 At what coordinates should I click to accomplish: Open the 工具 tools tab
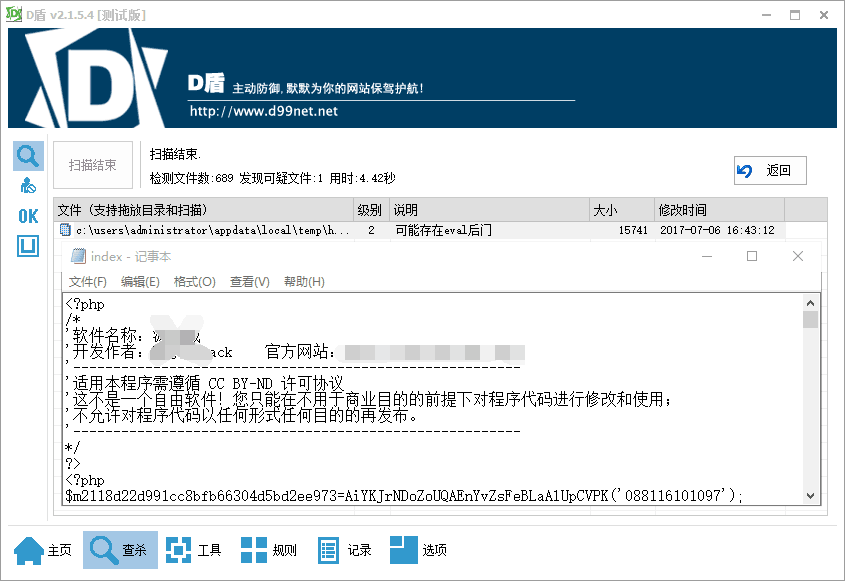point(193,550)
